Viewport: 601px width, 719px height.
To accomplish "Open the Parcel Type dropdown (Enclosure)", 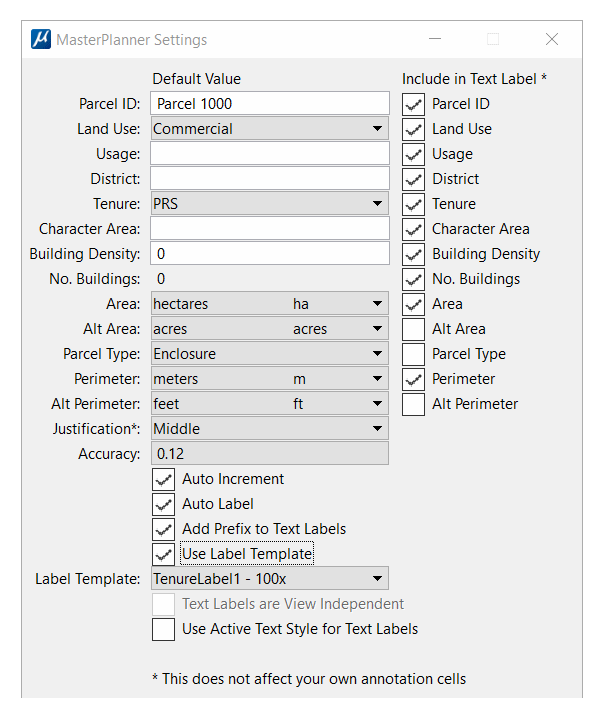I will 270,354.
